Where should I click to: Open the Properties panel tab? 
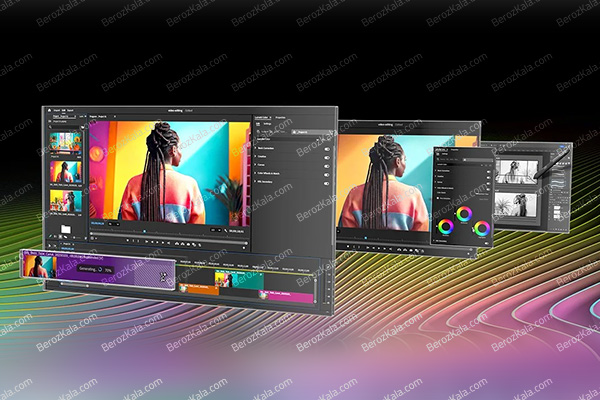[280, 118]
